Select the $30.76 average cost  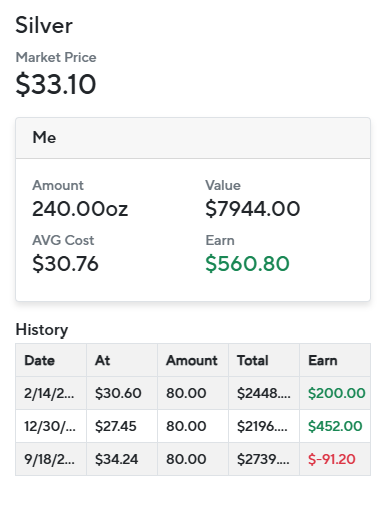(x=65, y=264)
